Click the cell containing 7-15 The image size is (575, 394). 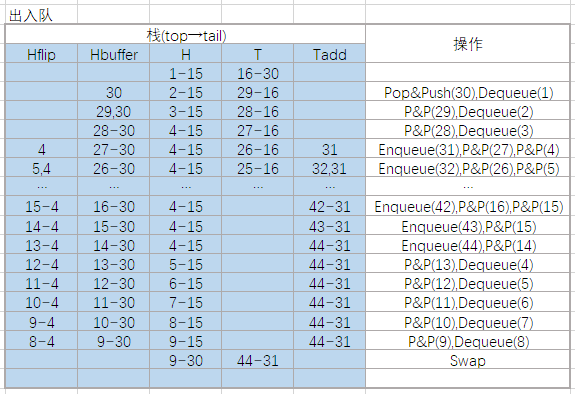pos(186,302)
